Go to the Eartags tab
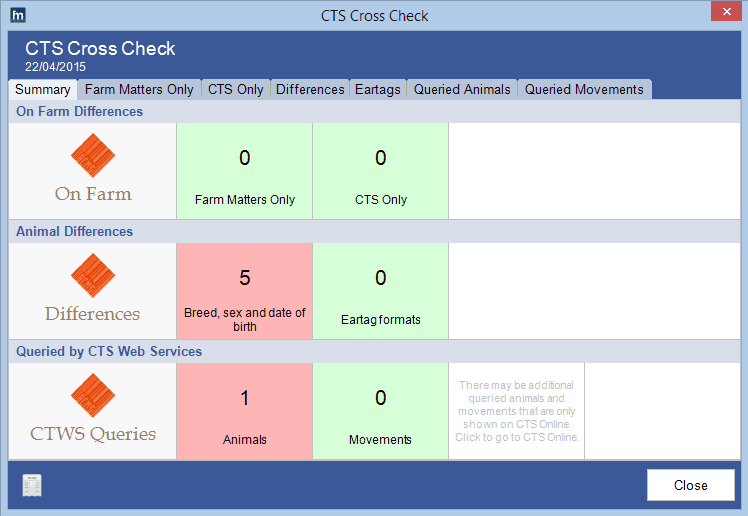 [x=378, y=90]
